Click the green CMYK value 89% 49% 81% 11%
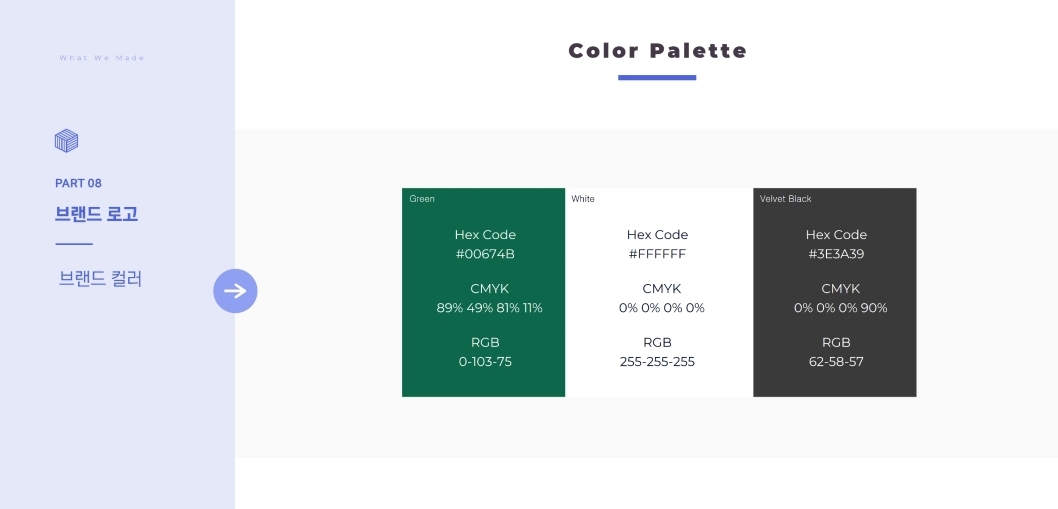 point(489,308)
